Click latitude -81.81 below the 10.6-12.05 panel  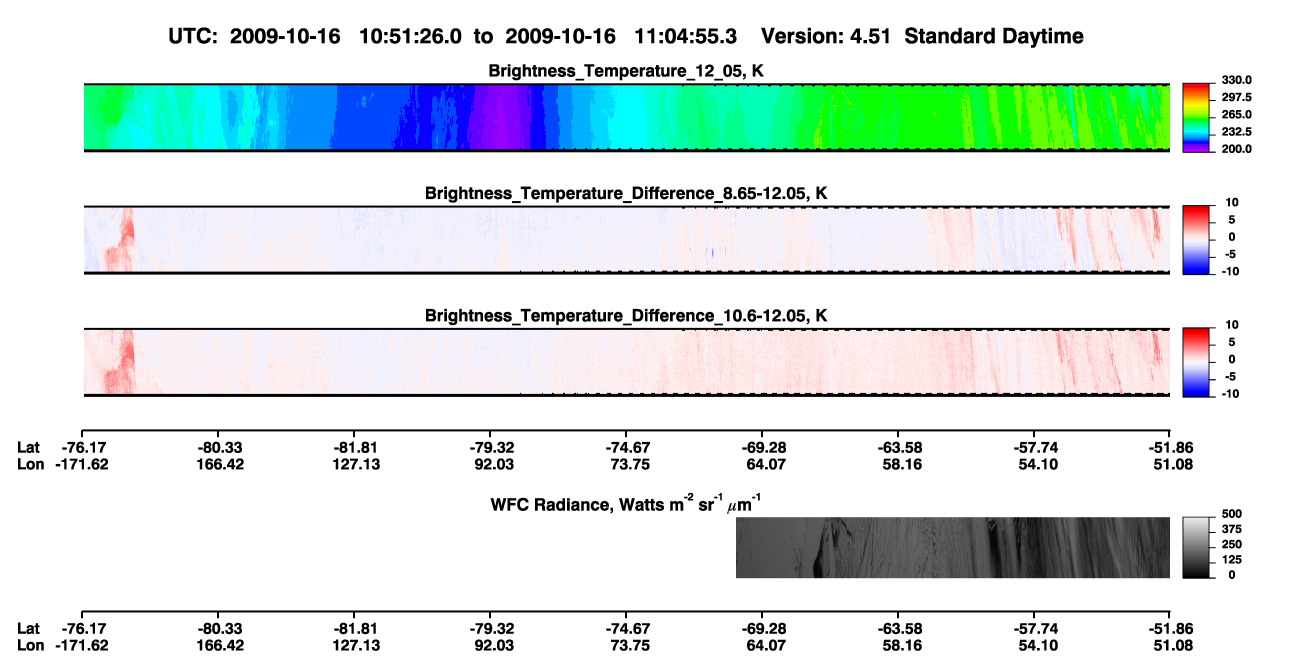click(x=355, y=448)
